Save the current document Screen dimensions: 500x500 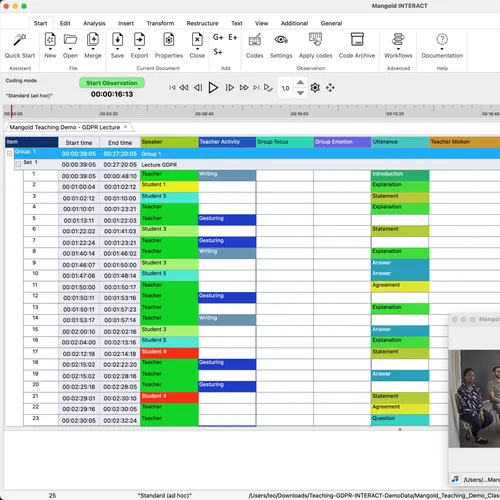(x=117, y=40)
